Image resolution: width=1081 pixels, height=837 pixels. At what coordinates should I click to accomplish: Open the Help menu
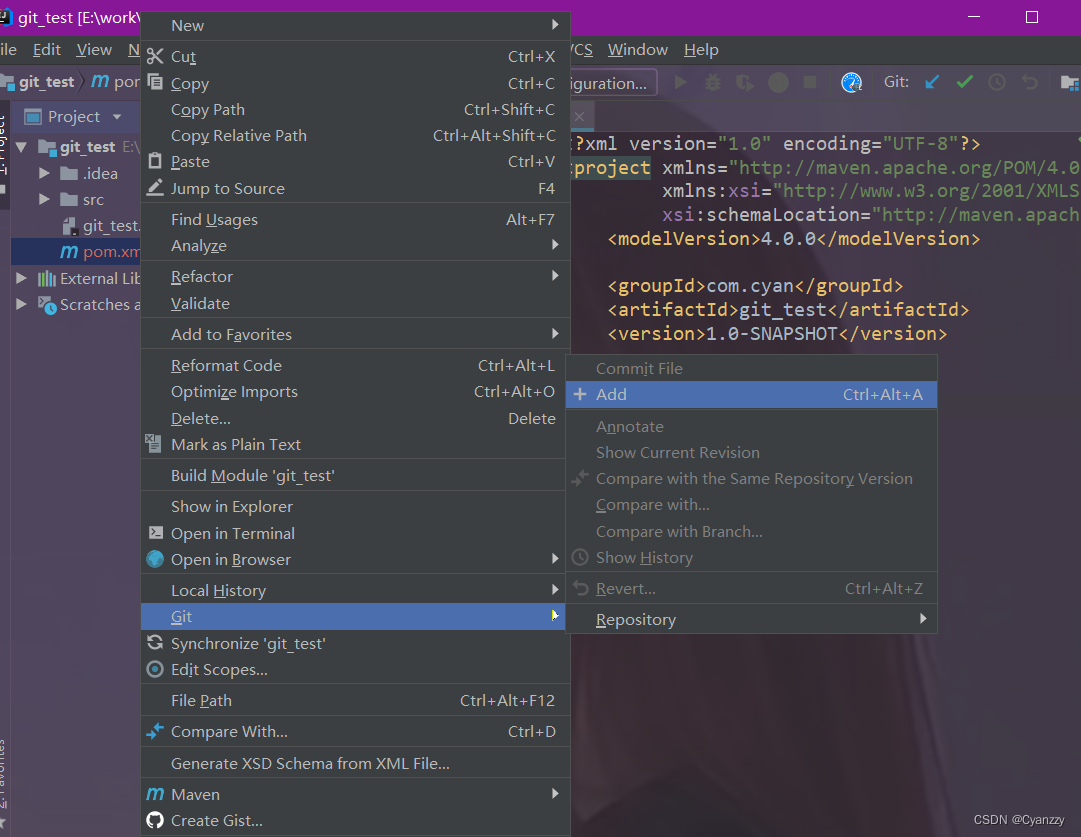(701, 50)
